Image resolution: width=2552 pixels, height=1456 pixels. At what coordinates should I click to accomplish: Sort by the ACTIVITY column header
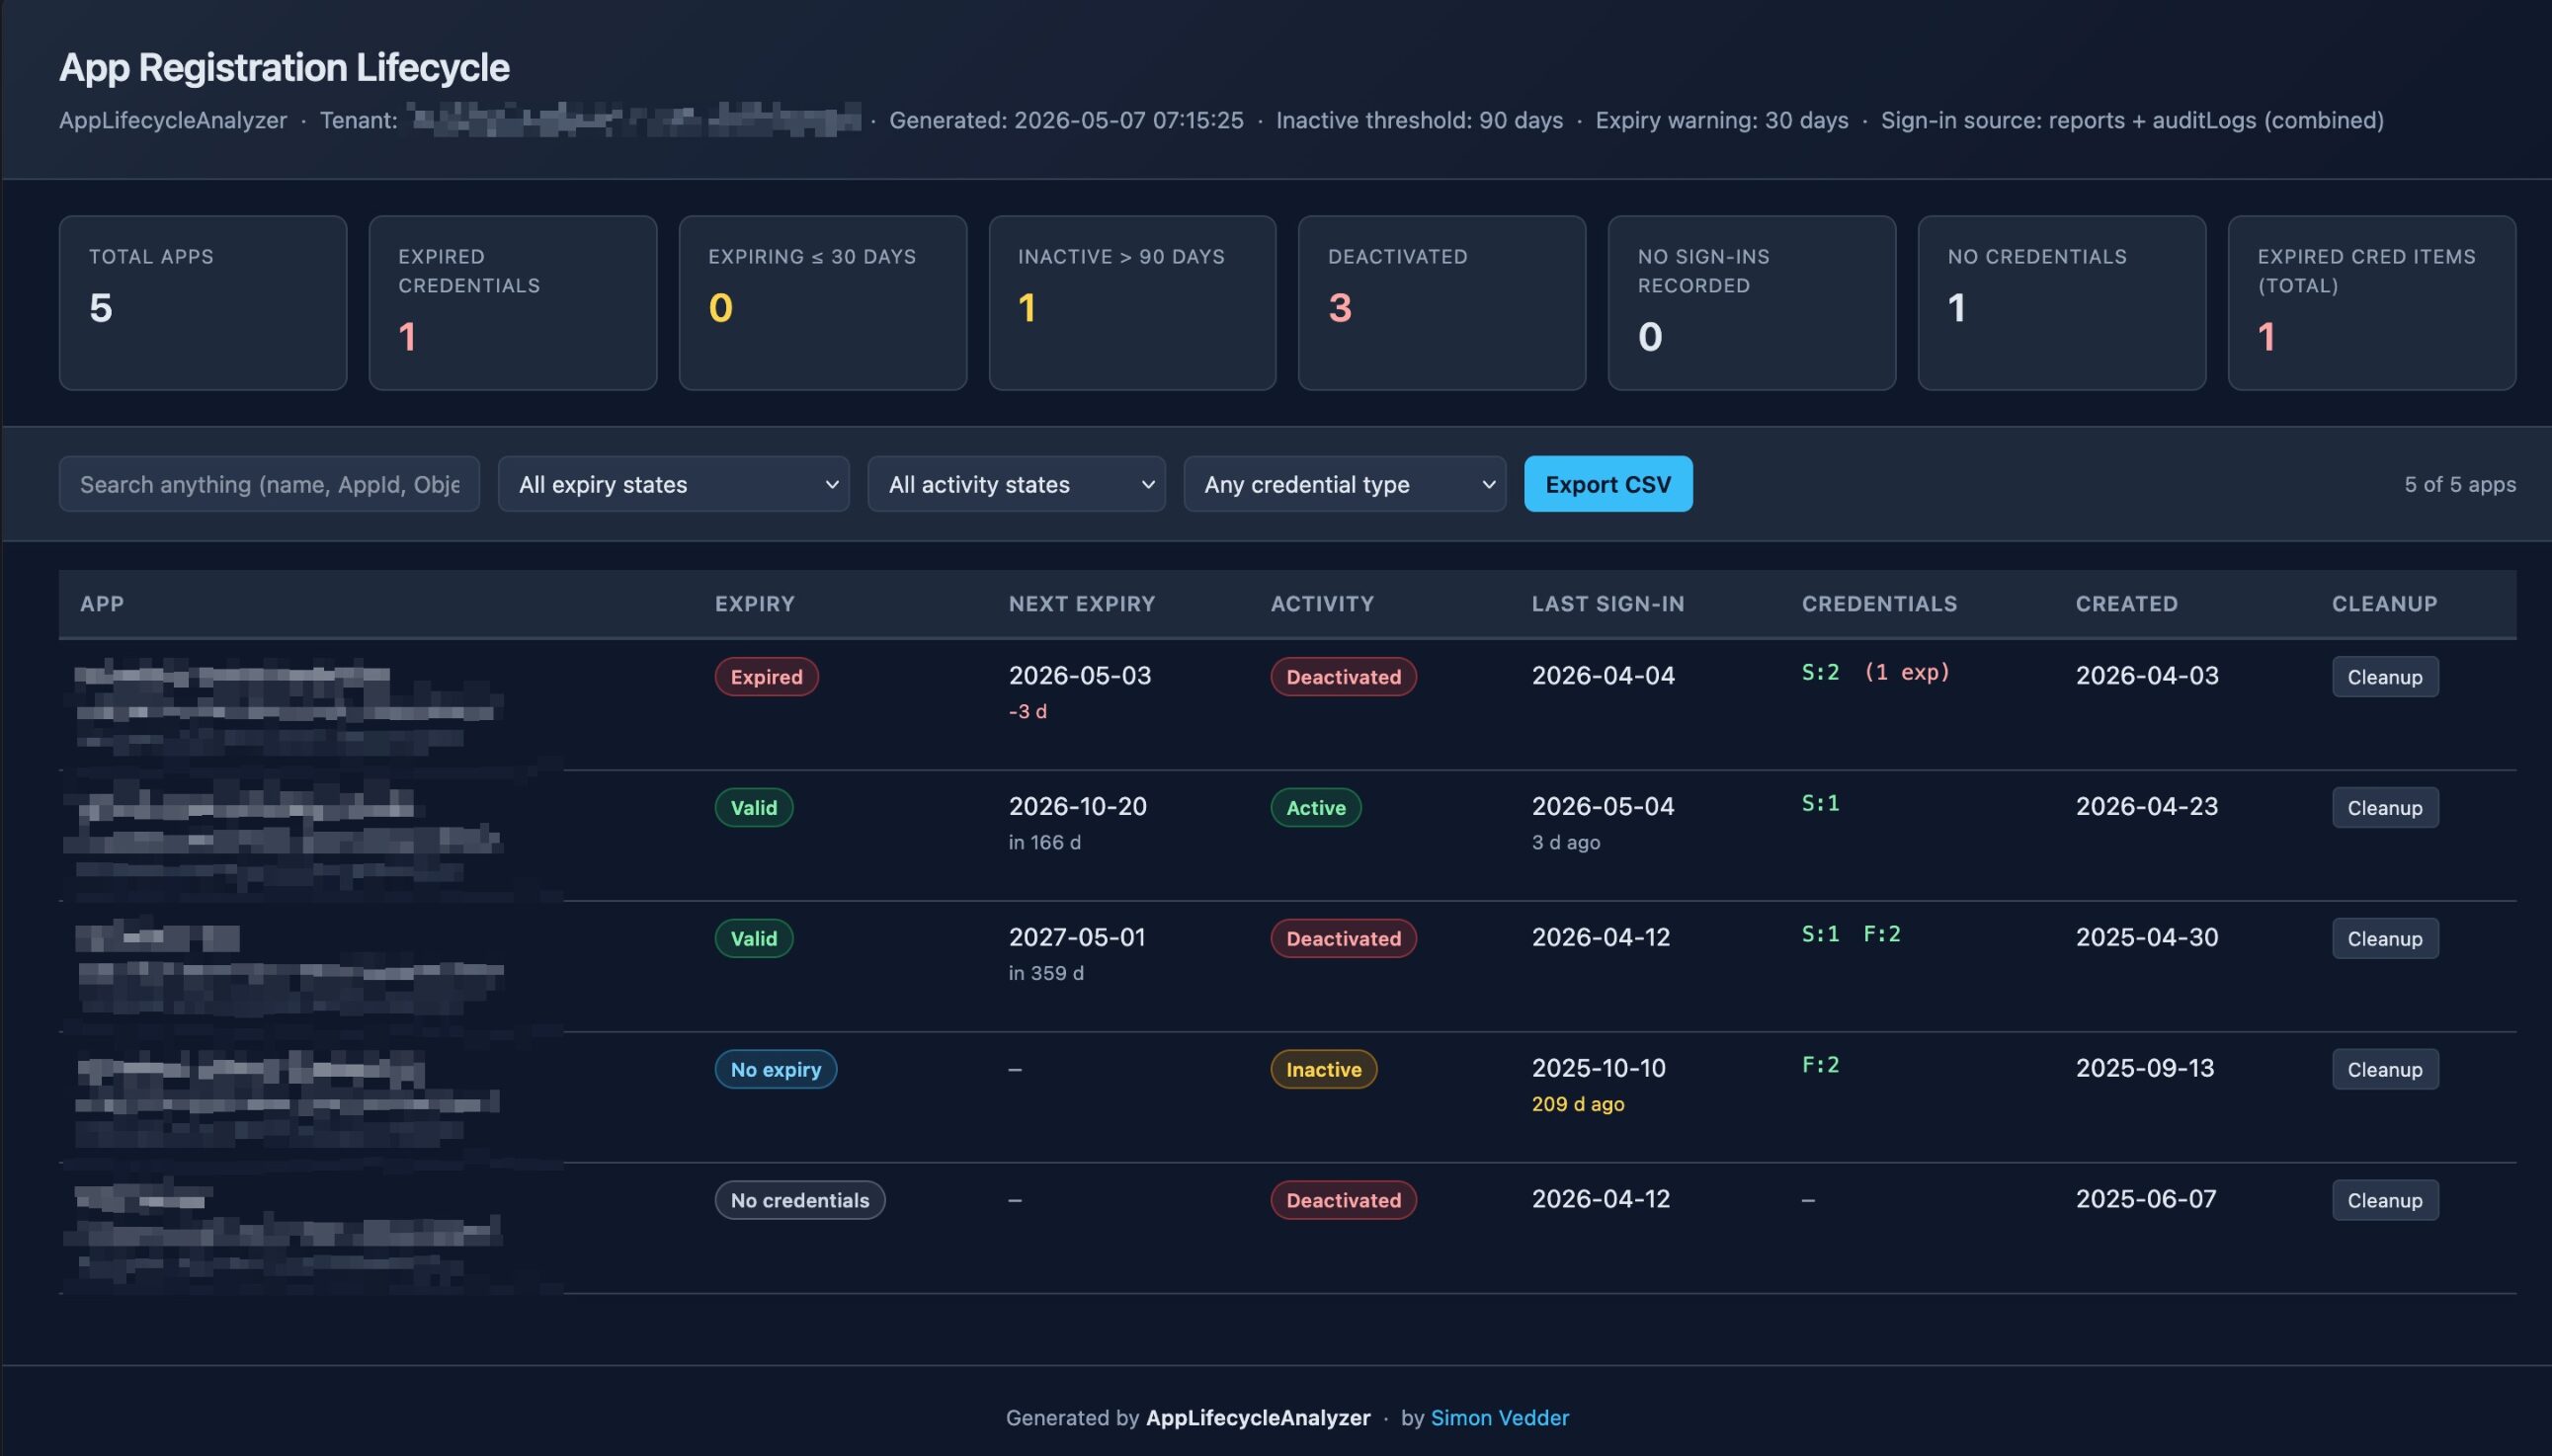pos(1322,604)
